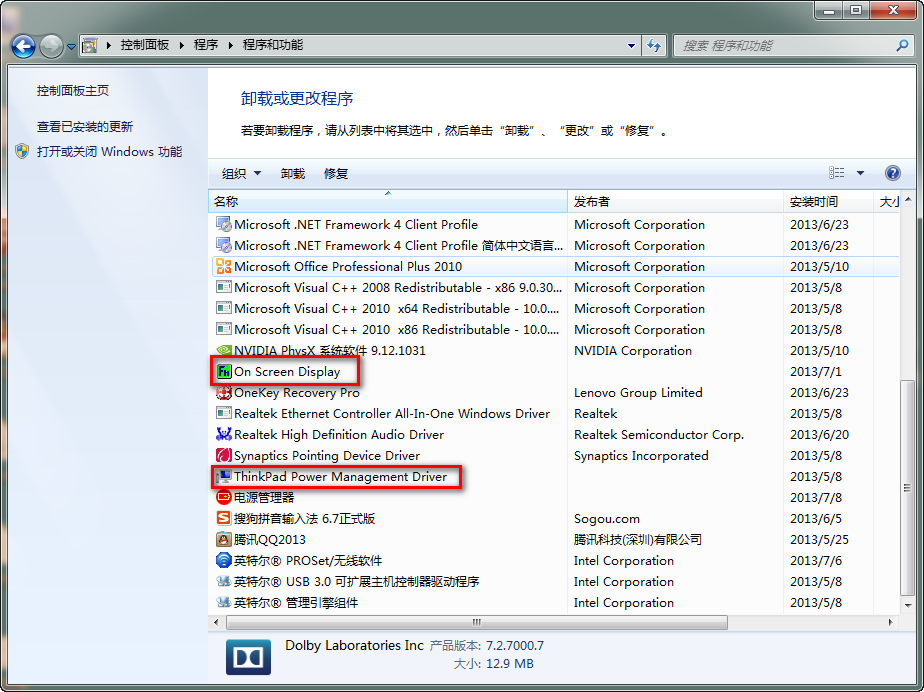Click the 卸载 toolbar button
The width and height of the screenshot is (924, 692).
pos(293,173)
